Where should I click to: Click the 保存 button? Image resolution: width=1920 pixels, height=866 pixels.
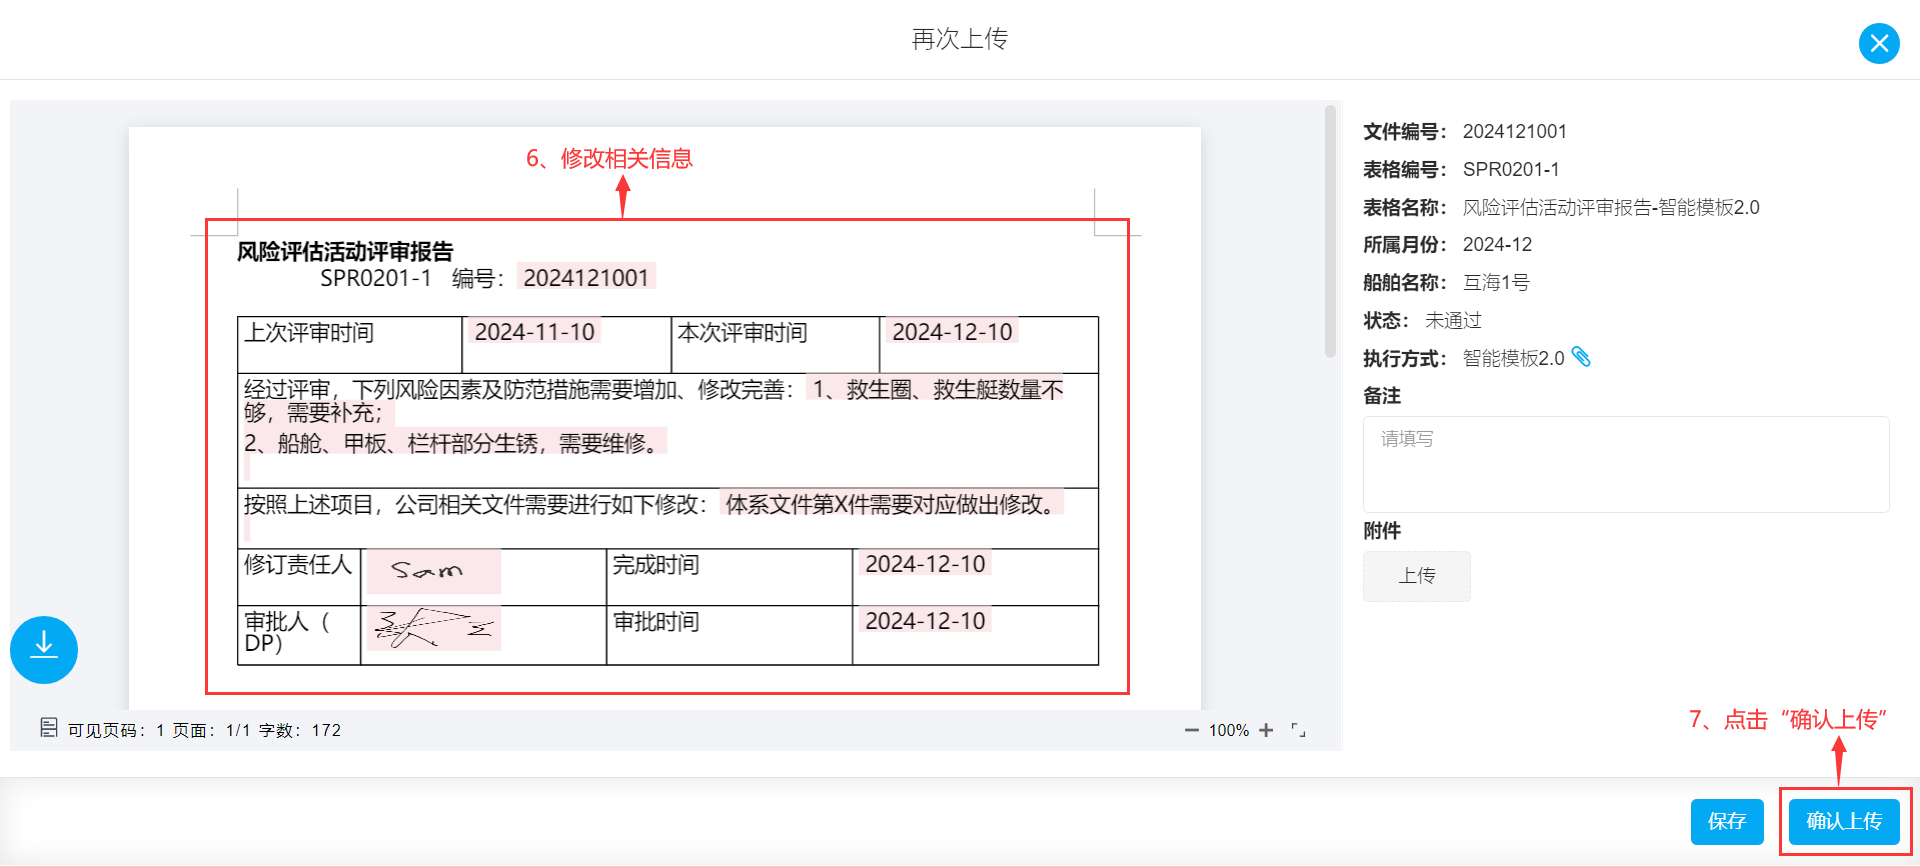pyautogui.click(x=1727, y=821)
